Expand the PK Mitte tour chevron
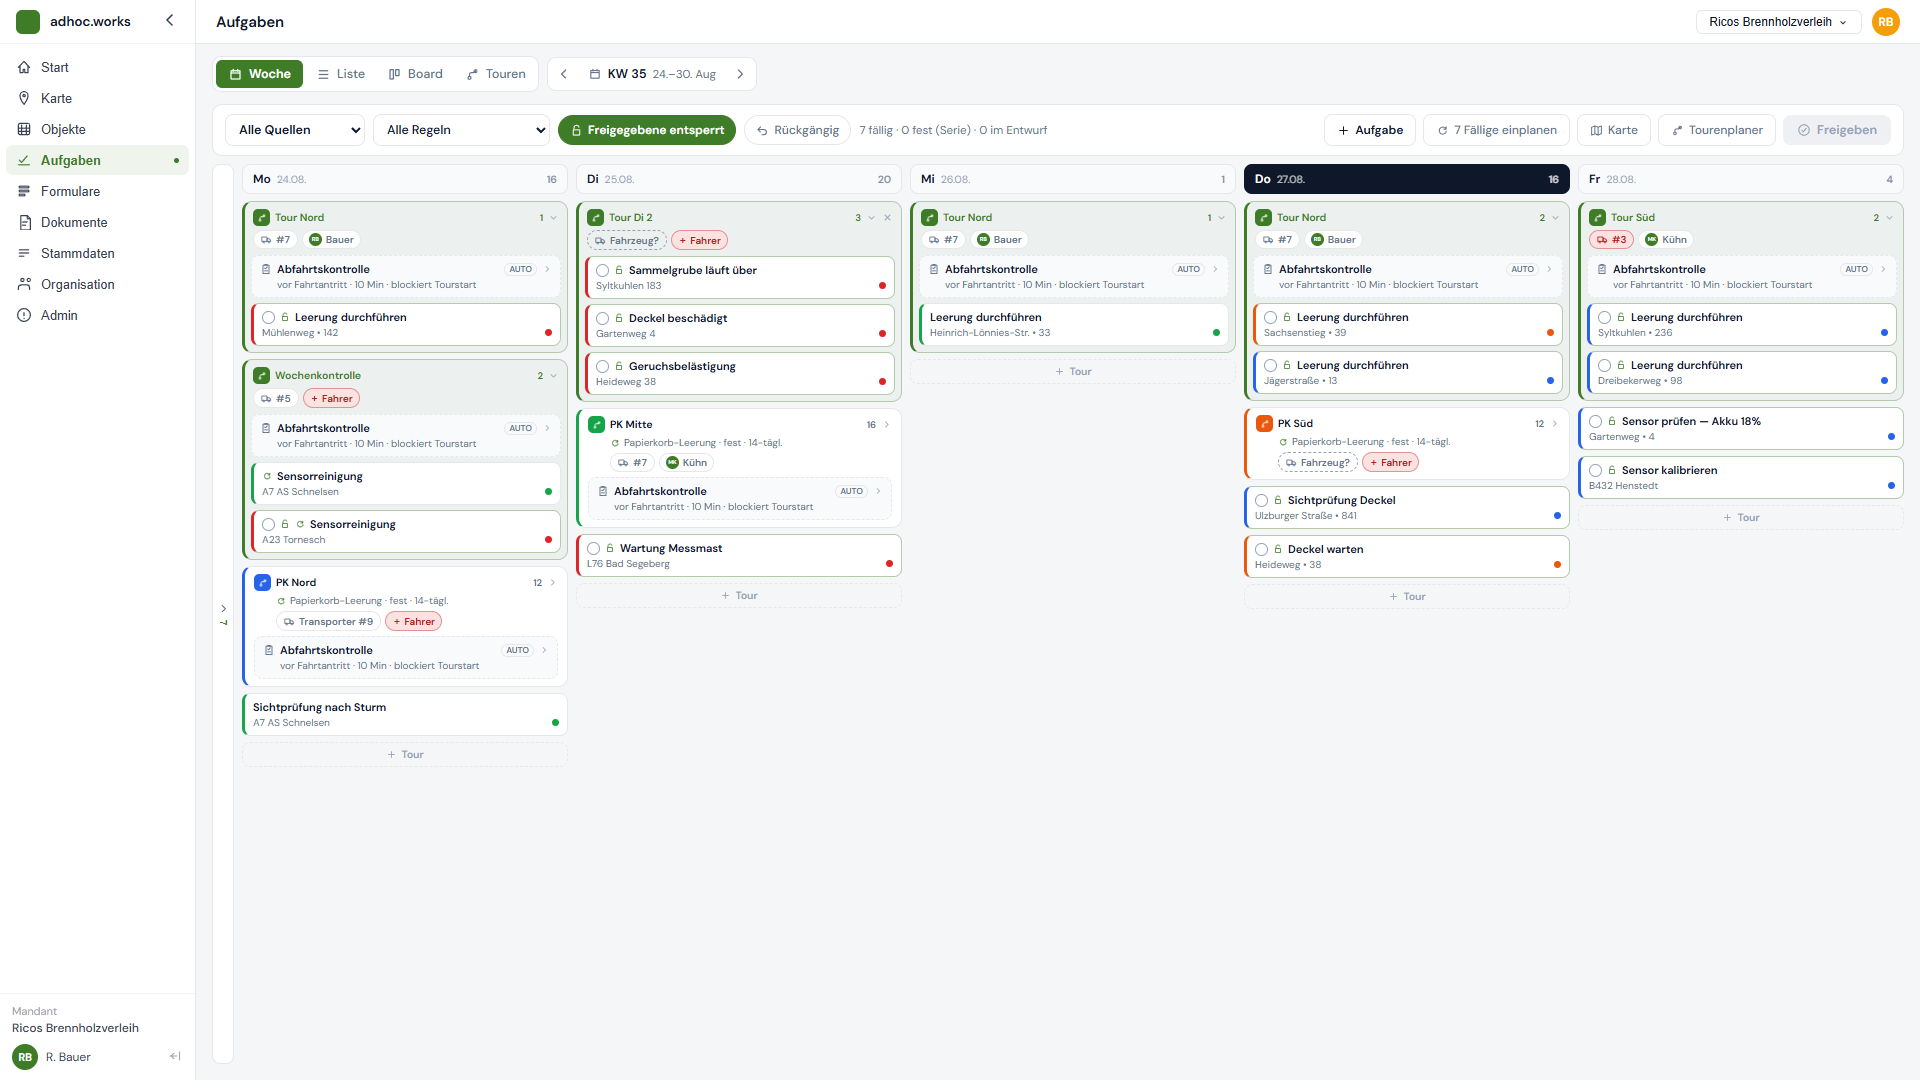 (887, 425)
